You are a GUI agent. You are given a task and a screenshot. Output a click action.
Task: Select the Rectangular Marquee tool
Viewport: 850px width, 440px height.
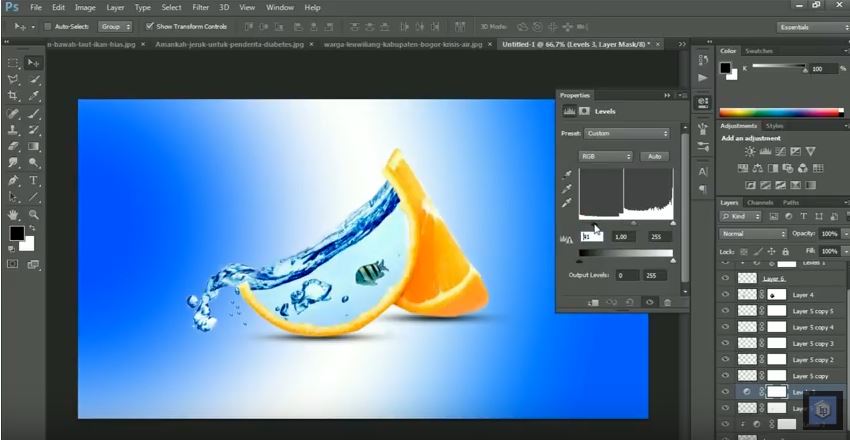13,63
